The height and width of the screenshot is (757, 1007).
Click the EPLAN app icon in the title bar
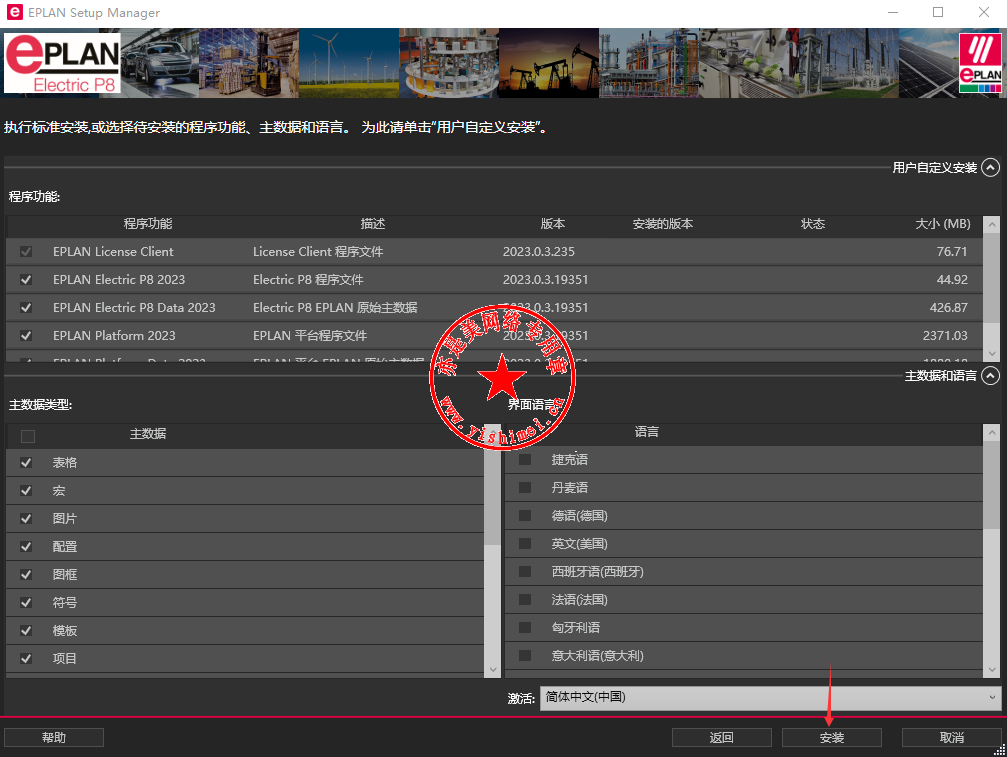[x=14, y=12]
